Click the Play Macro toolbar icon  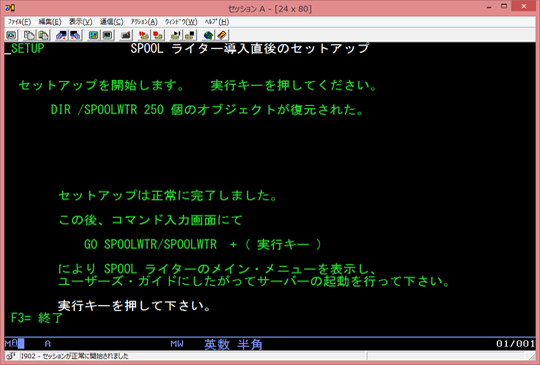click(x=176, y=35)
